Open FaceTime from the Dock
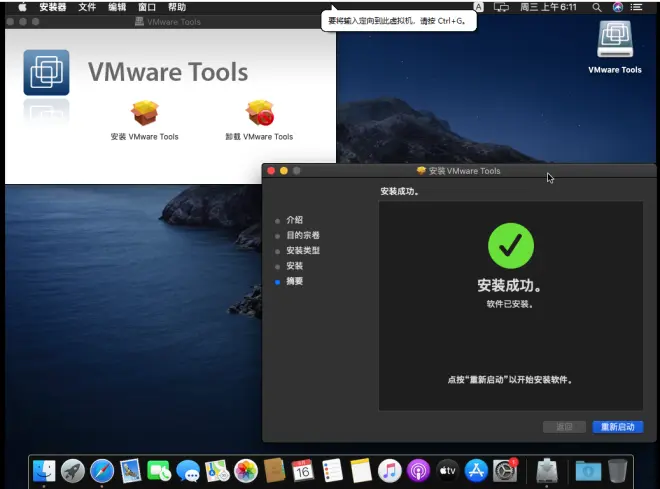660x489 pixels. point(159,470)
